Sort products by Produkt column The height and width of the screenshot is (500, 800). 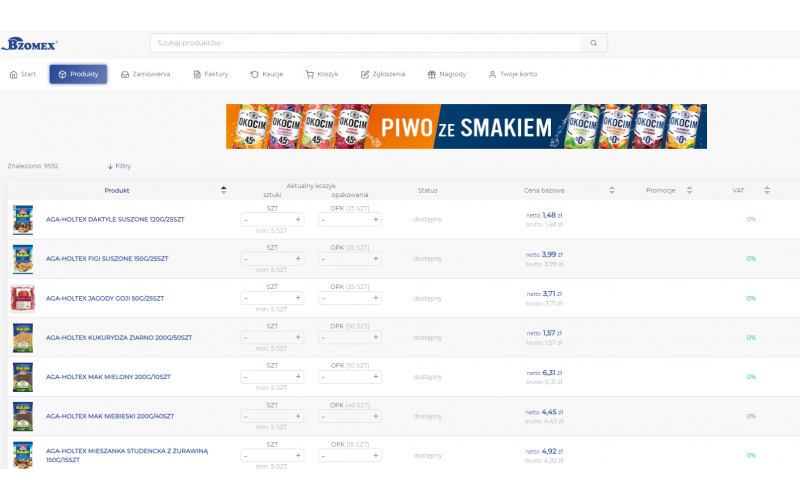click(223, 190)
